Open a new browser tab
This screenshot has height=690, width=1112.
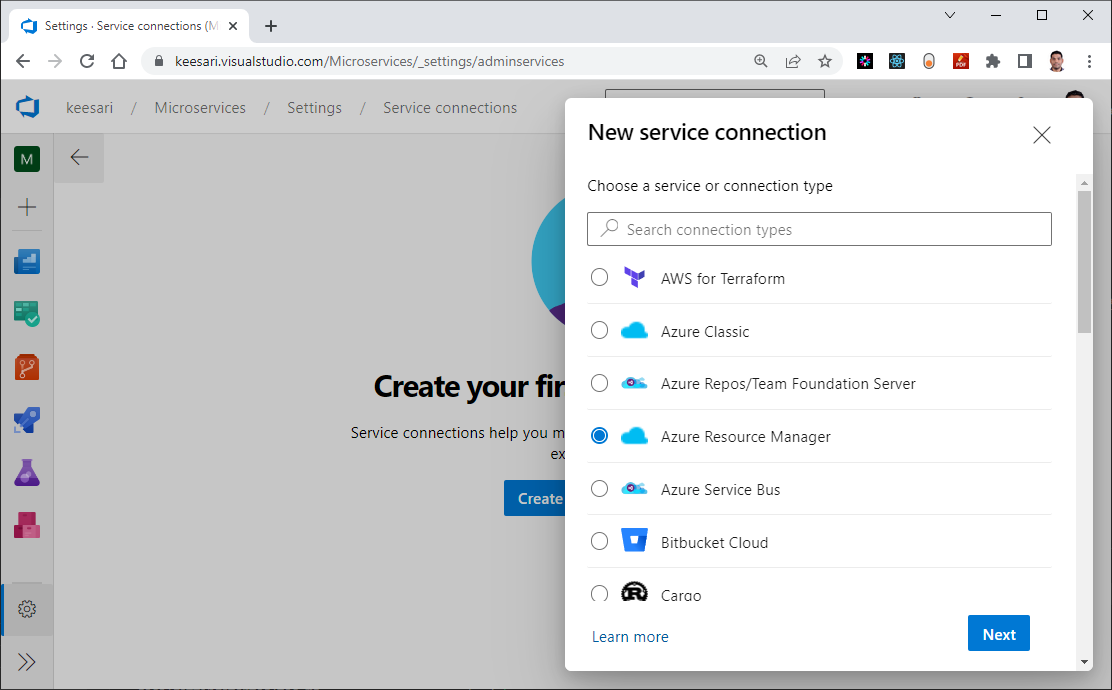(271, 26)
